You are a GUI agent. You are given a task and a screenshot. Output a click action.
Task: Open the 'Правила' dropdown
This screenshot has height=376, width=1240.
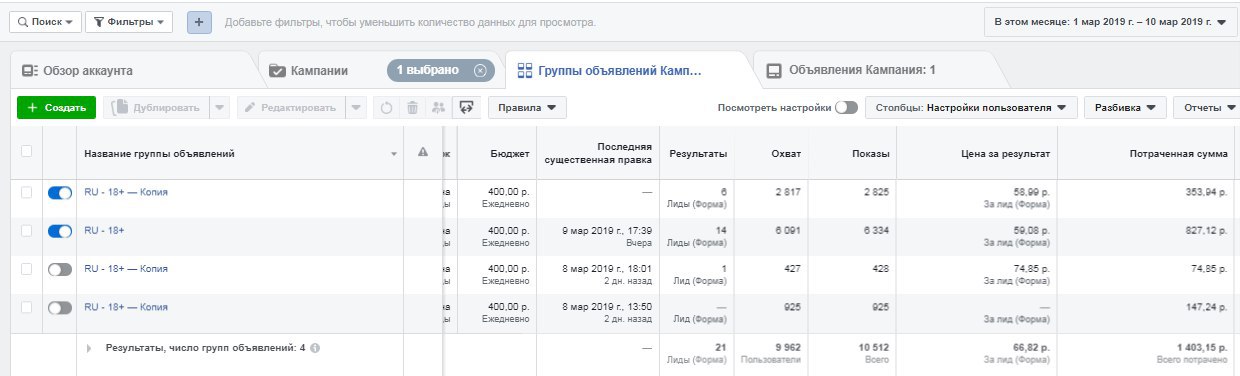click(x=527, y=107)
